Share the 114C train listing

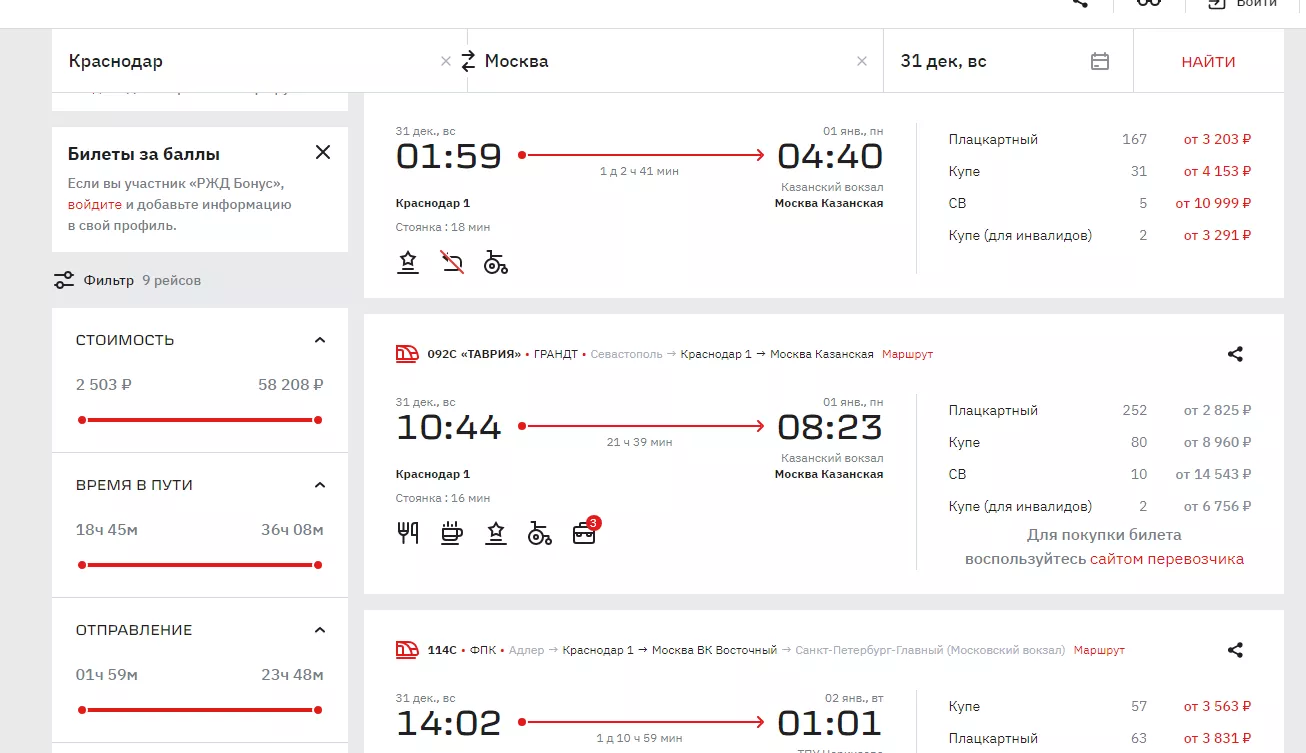[x=1235, y=650]
